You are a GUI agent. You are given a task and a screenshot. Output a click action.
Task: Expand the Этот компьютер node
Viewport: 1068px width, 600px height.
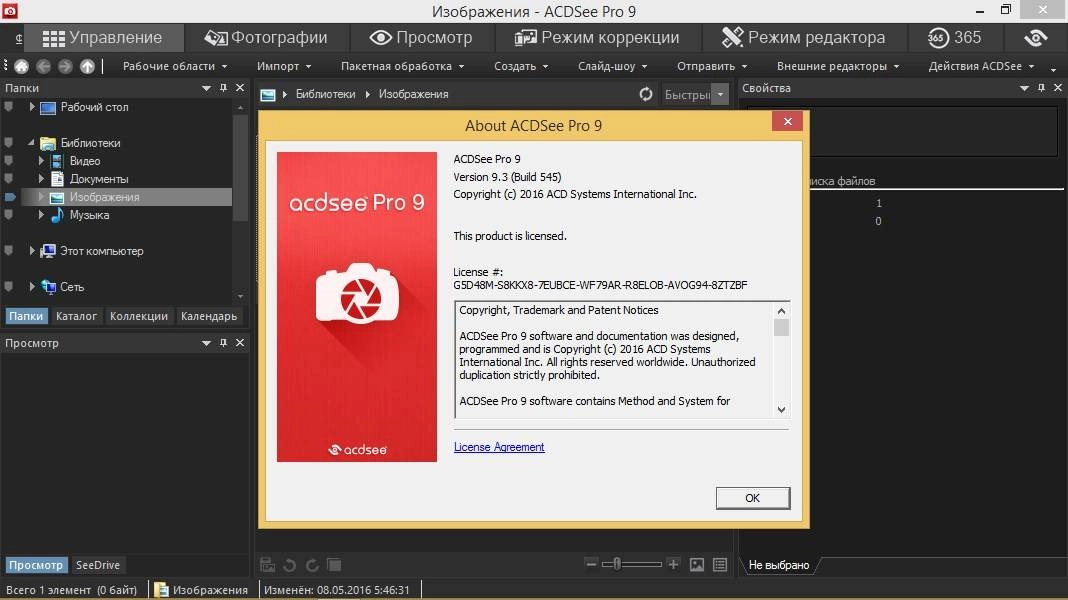tap(31, 251)
